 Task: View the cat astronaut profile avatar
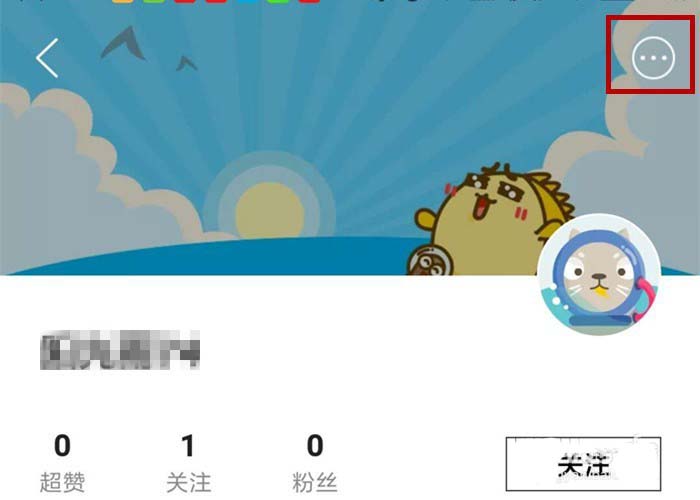[599, 275]
